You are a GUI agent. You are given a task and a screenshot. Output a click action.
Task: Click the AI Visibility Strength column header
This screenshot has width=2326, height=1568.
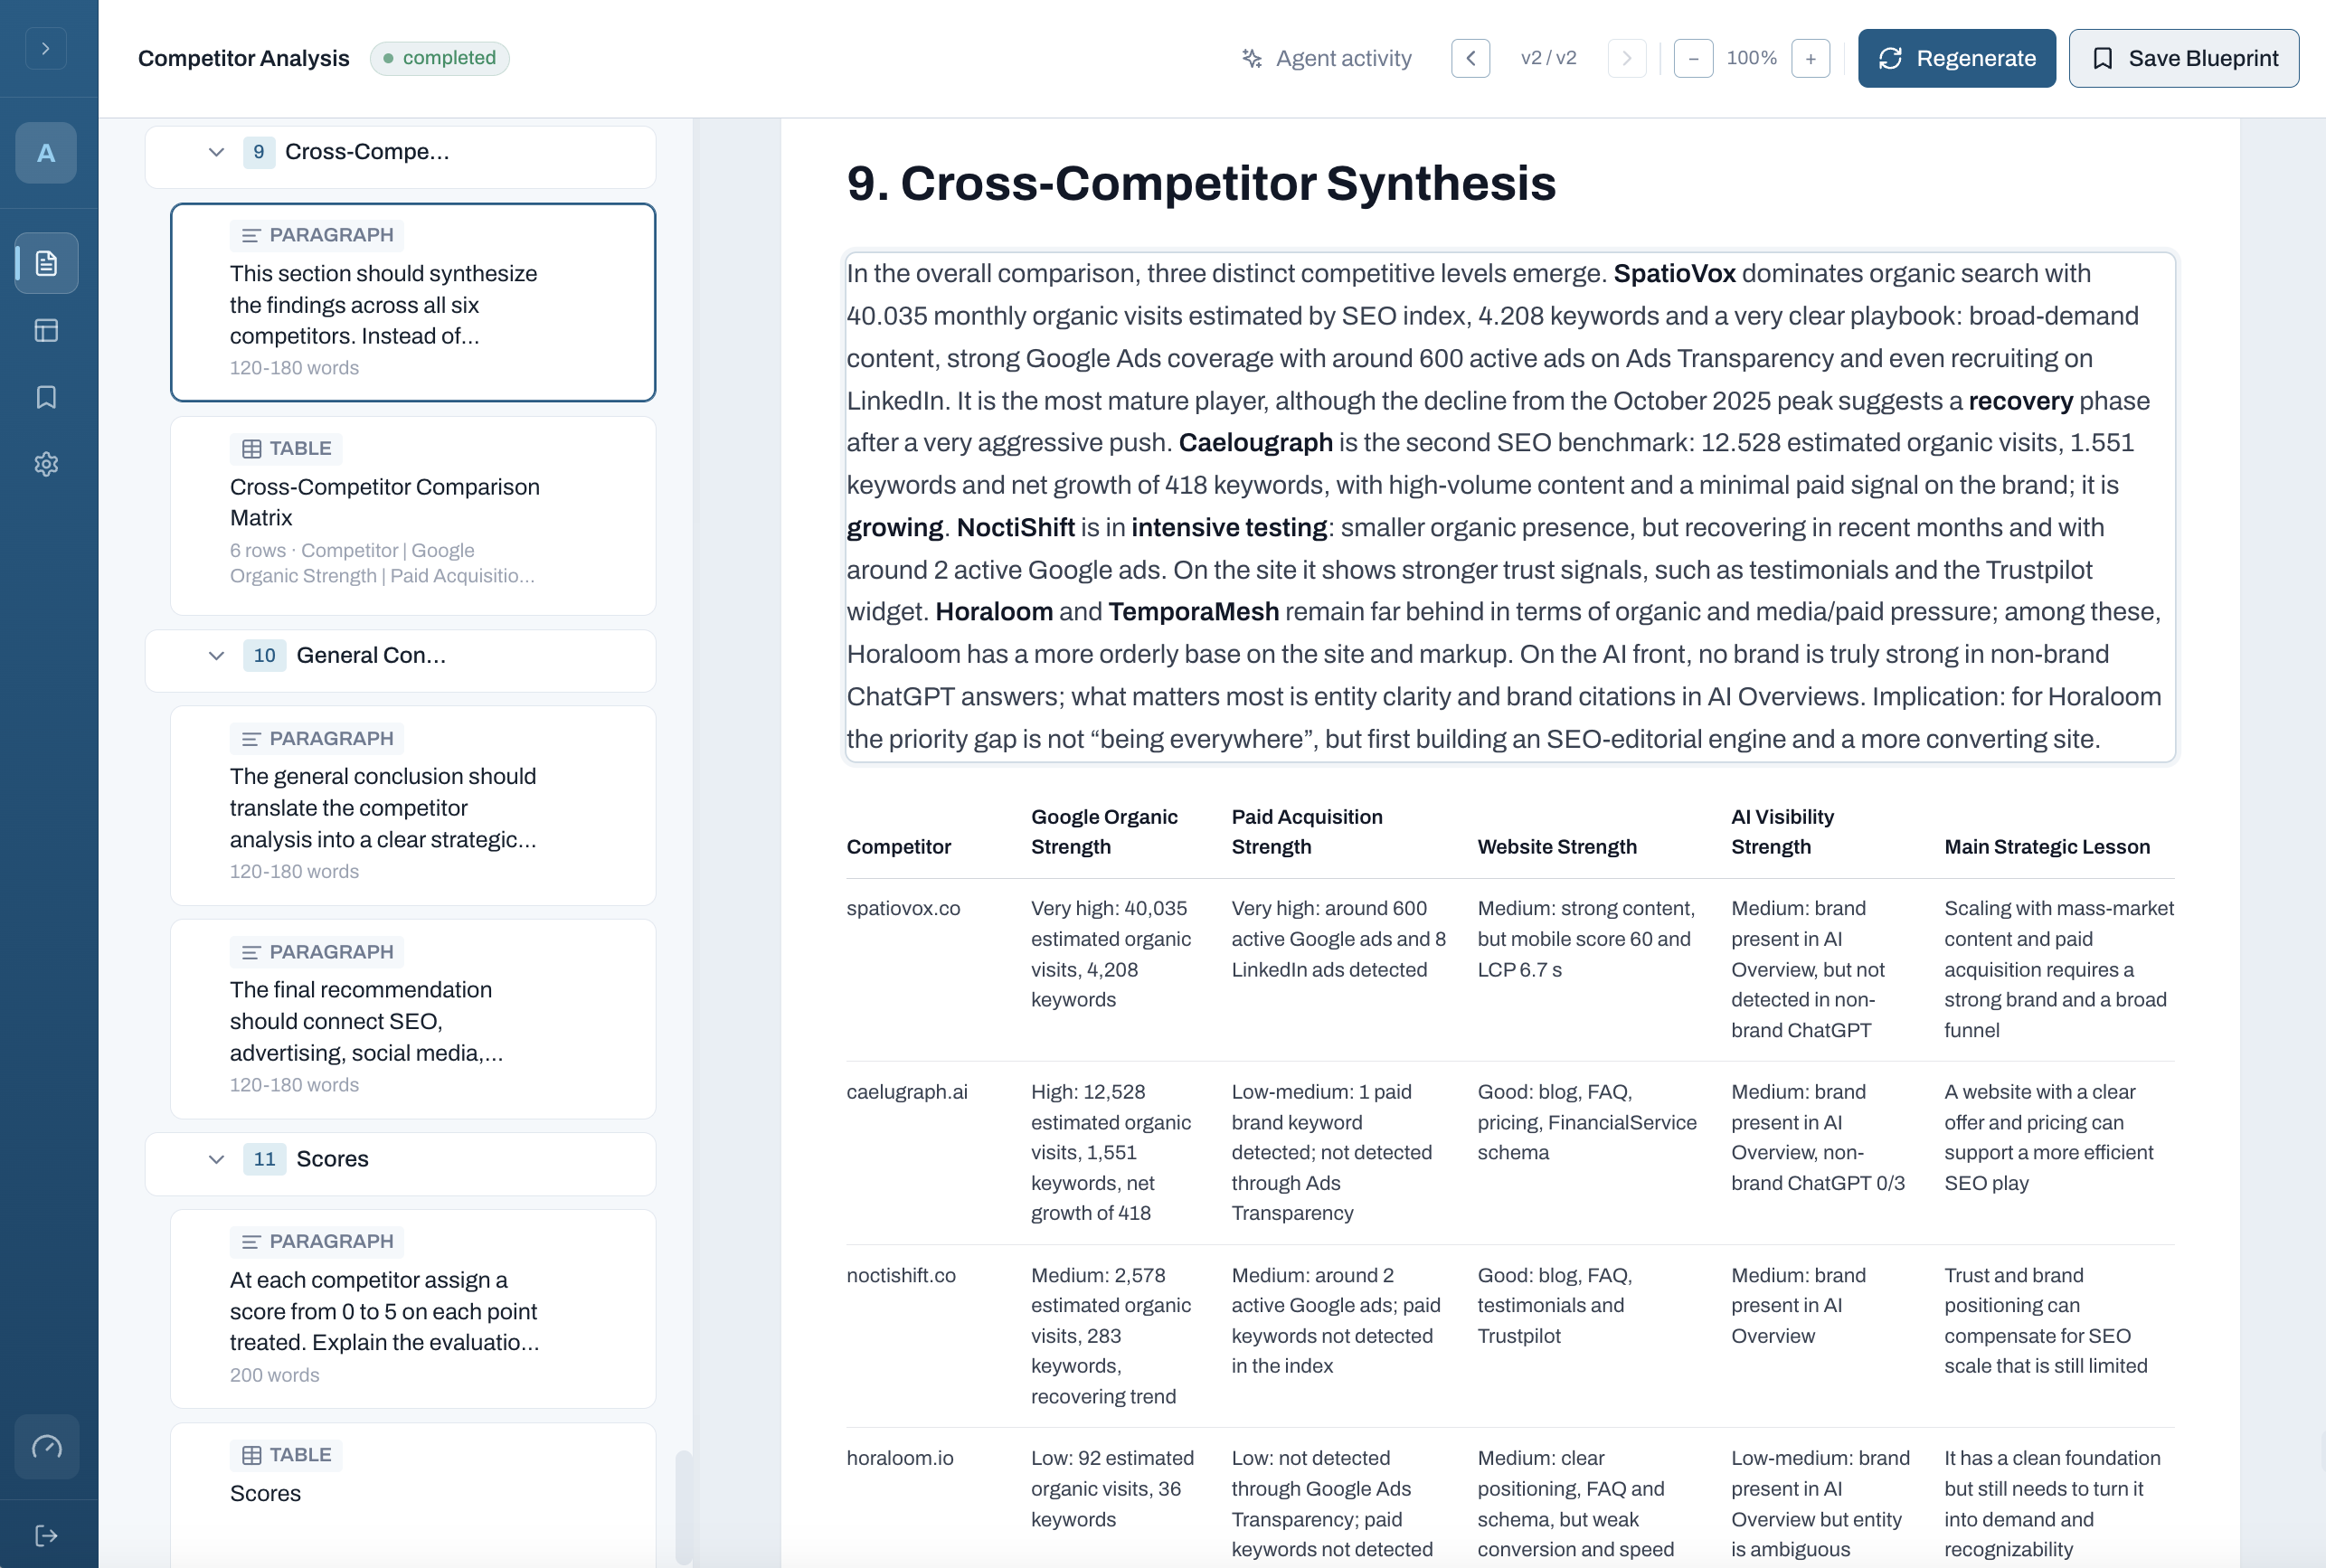point(1782,832)
